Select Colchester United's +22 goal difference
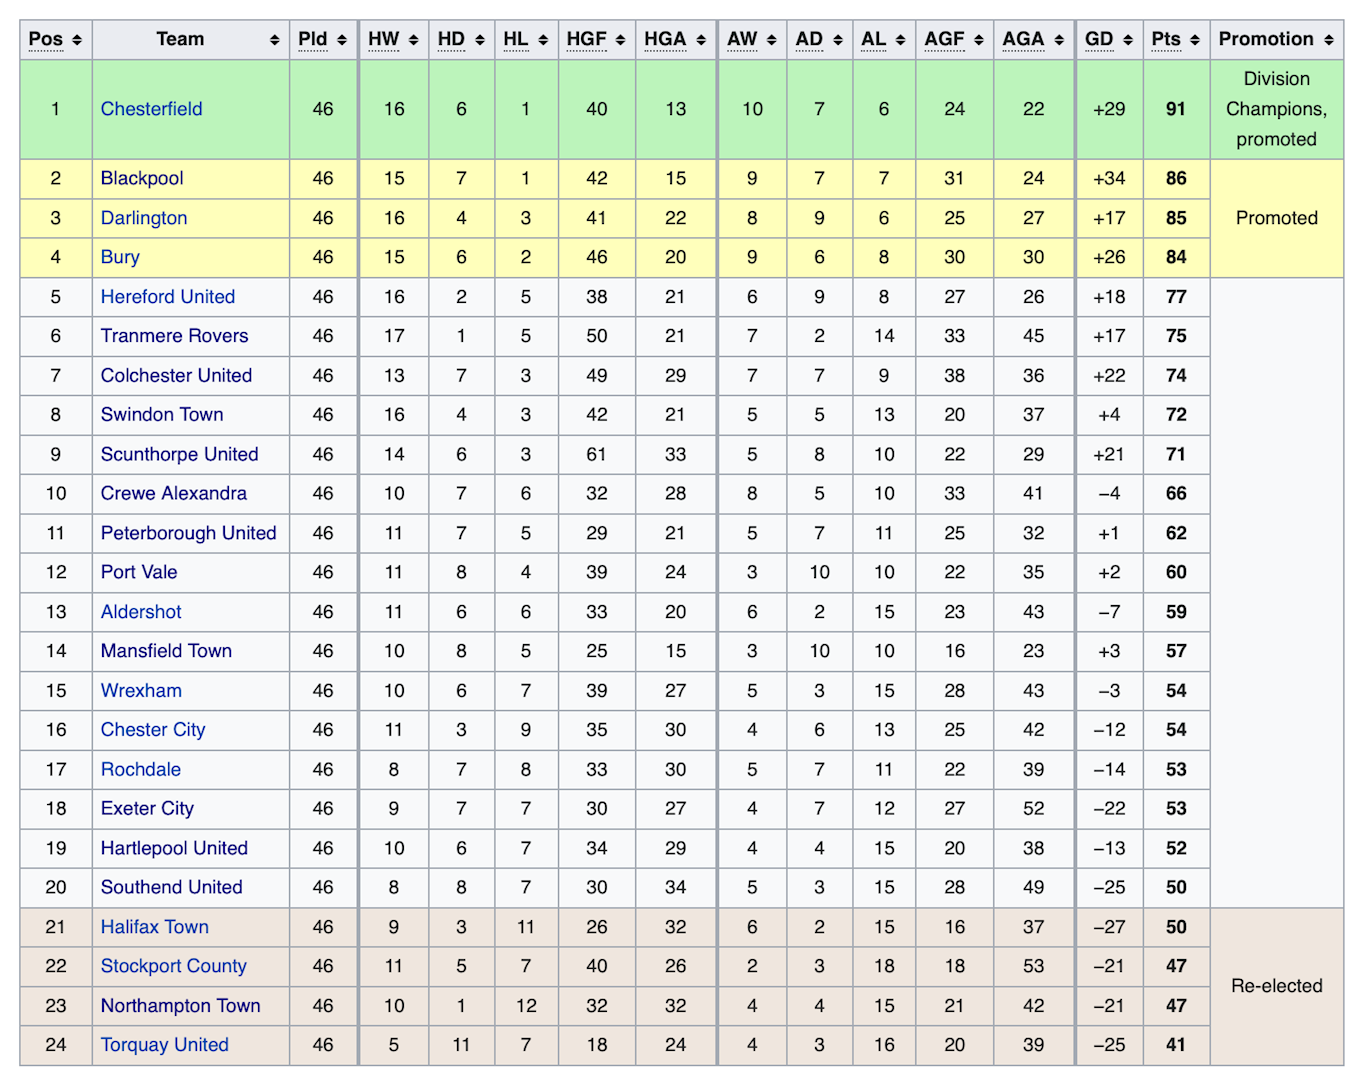Screen dimensions: 1359x1079 tap(1110, 376)
